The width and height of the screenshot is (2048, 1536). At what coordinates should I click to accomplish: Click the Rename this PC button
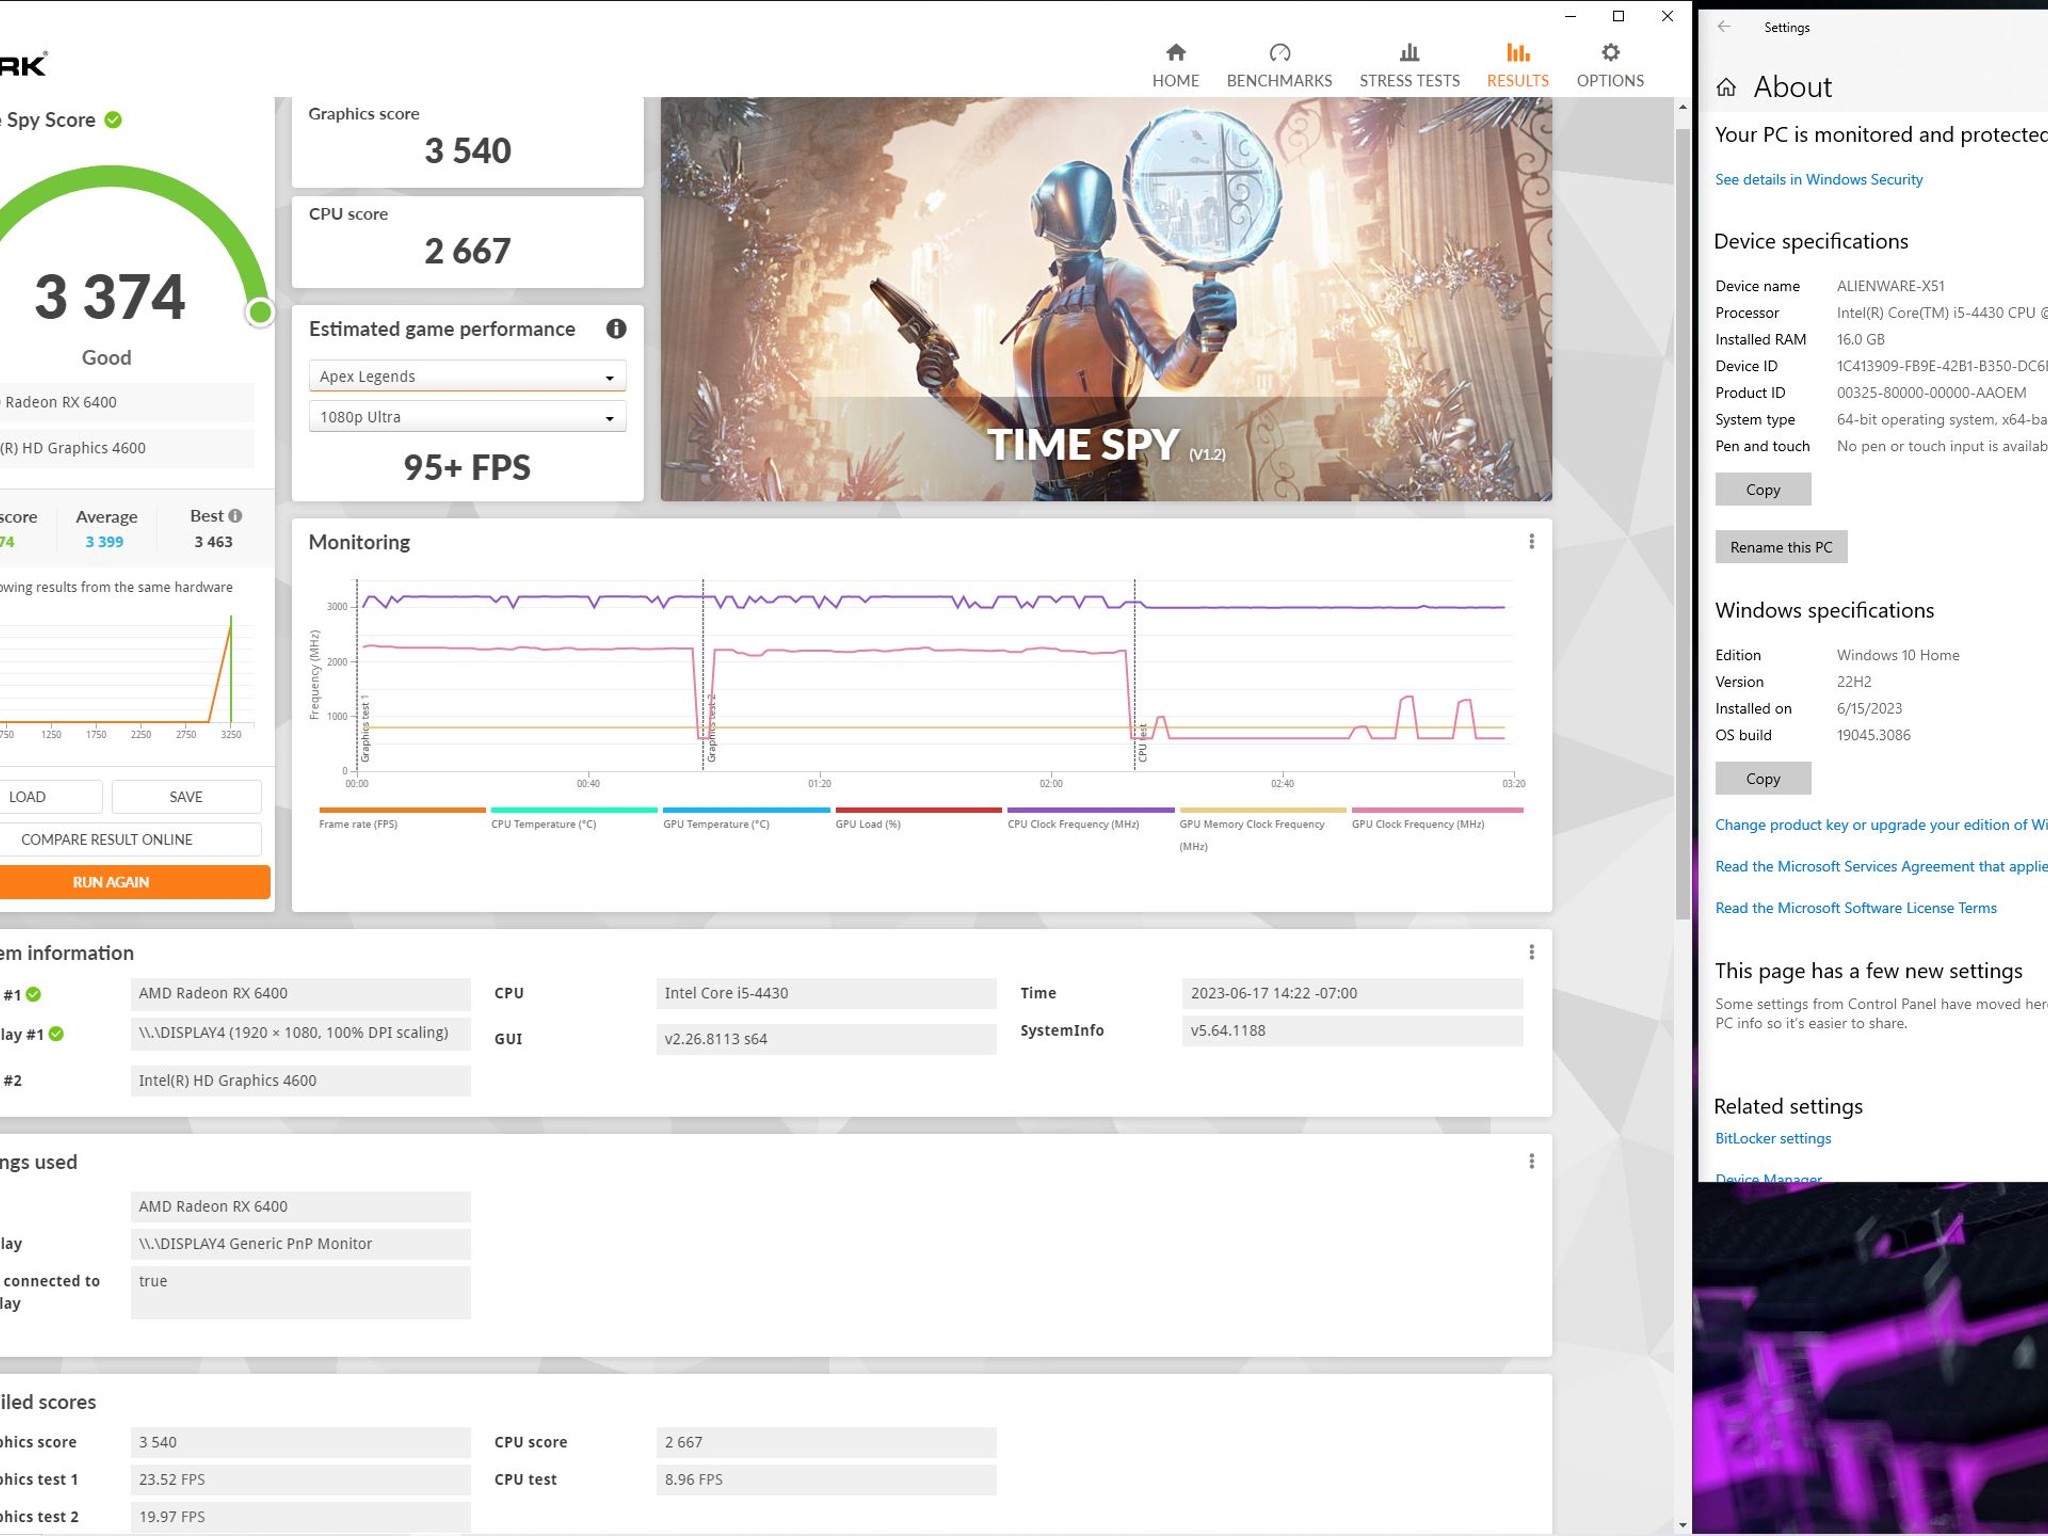[1781, 547]
